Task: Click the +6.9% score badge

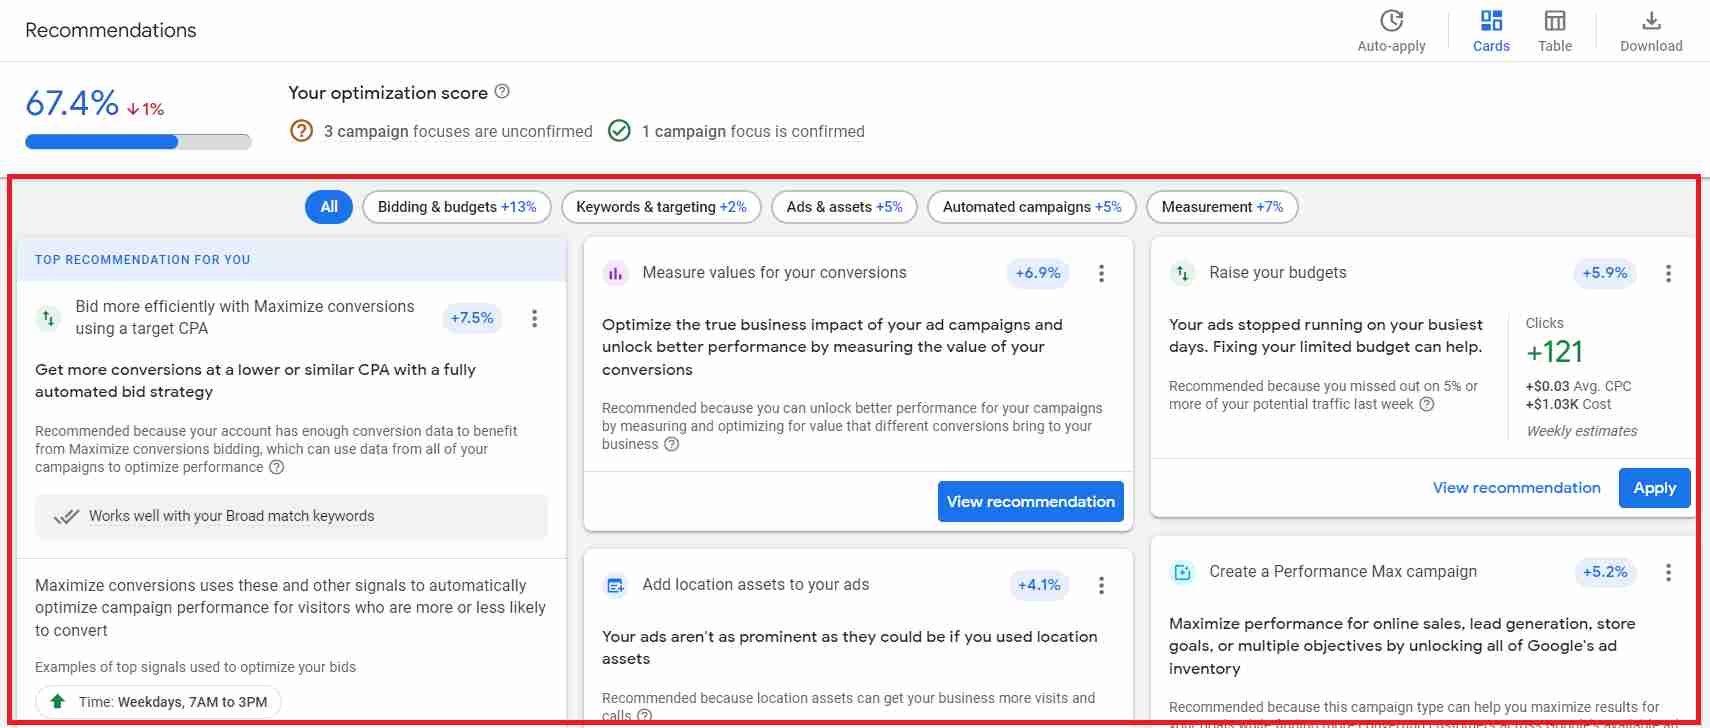Action: [x=1038, y=273]
